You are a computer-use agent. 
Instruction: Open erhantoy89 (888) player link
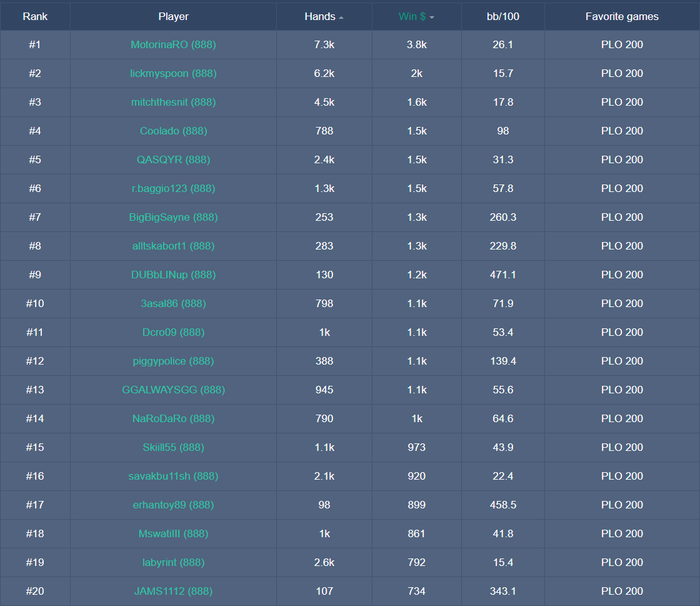tap(173, 505)
